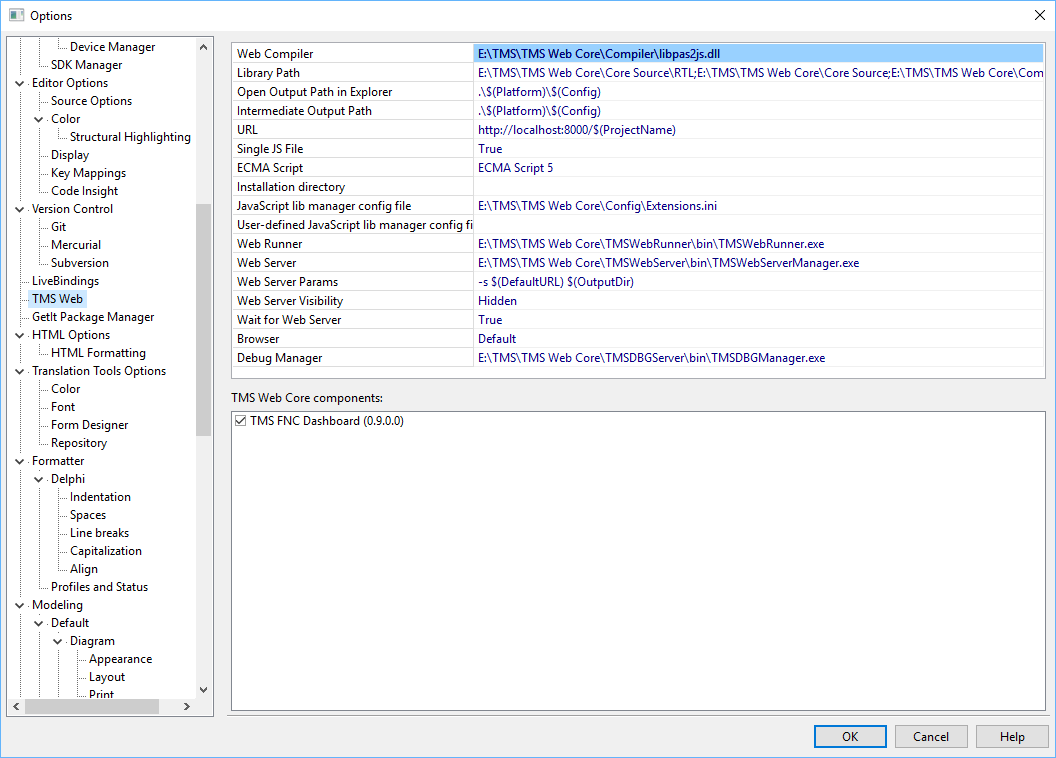Uncheck the TMS FNC Dashboard component
This screenshot has width=1056, height=758.
[x=239, y=420]
